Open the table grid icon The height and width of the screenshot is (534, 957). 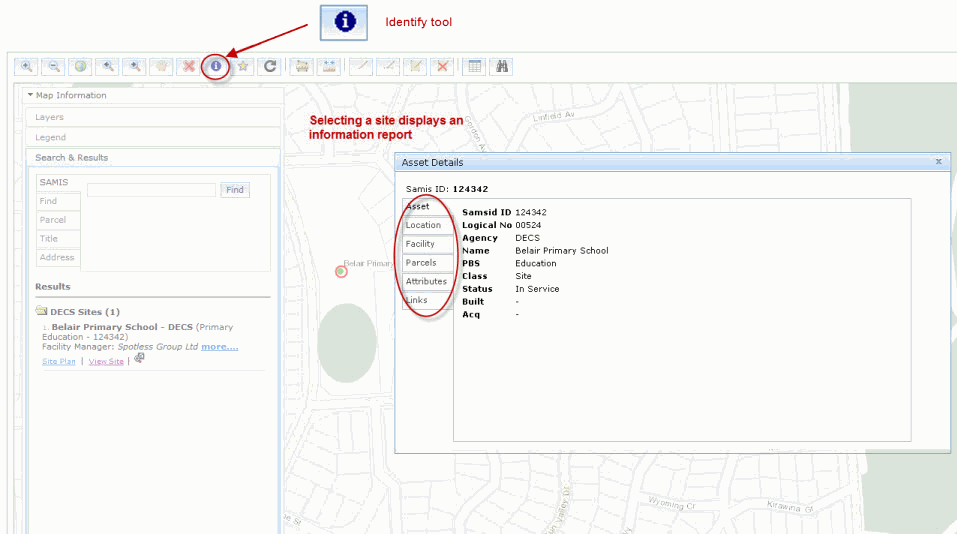pos(475,66)
